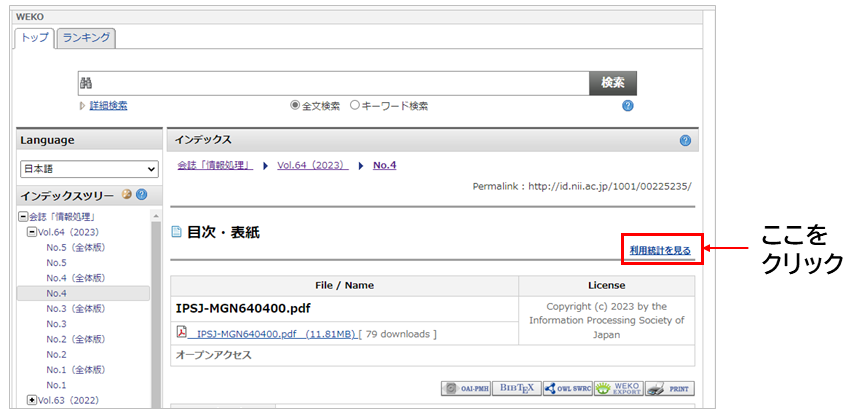Click inside the search text field
856x417 pixels.
coord(340,83)
